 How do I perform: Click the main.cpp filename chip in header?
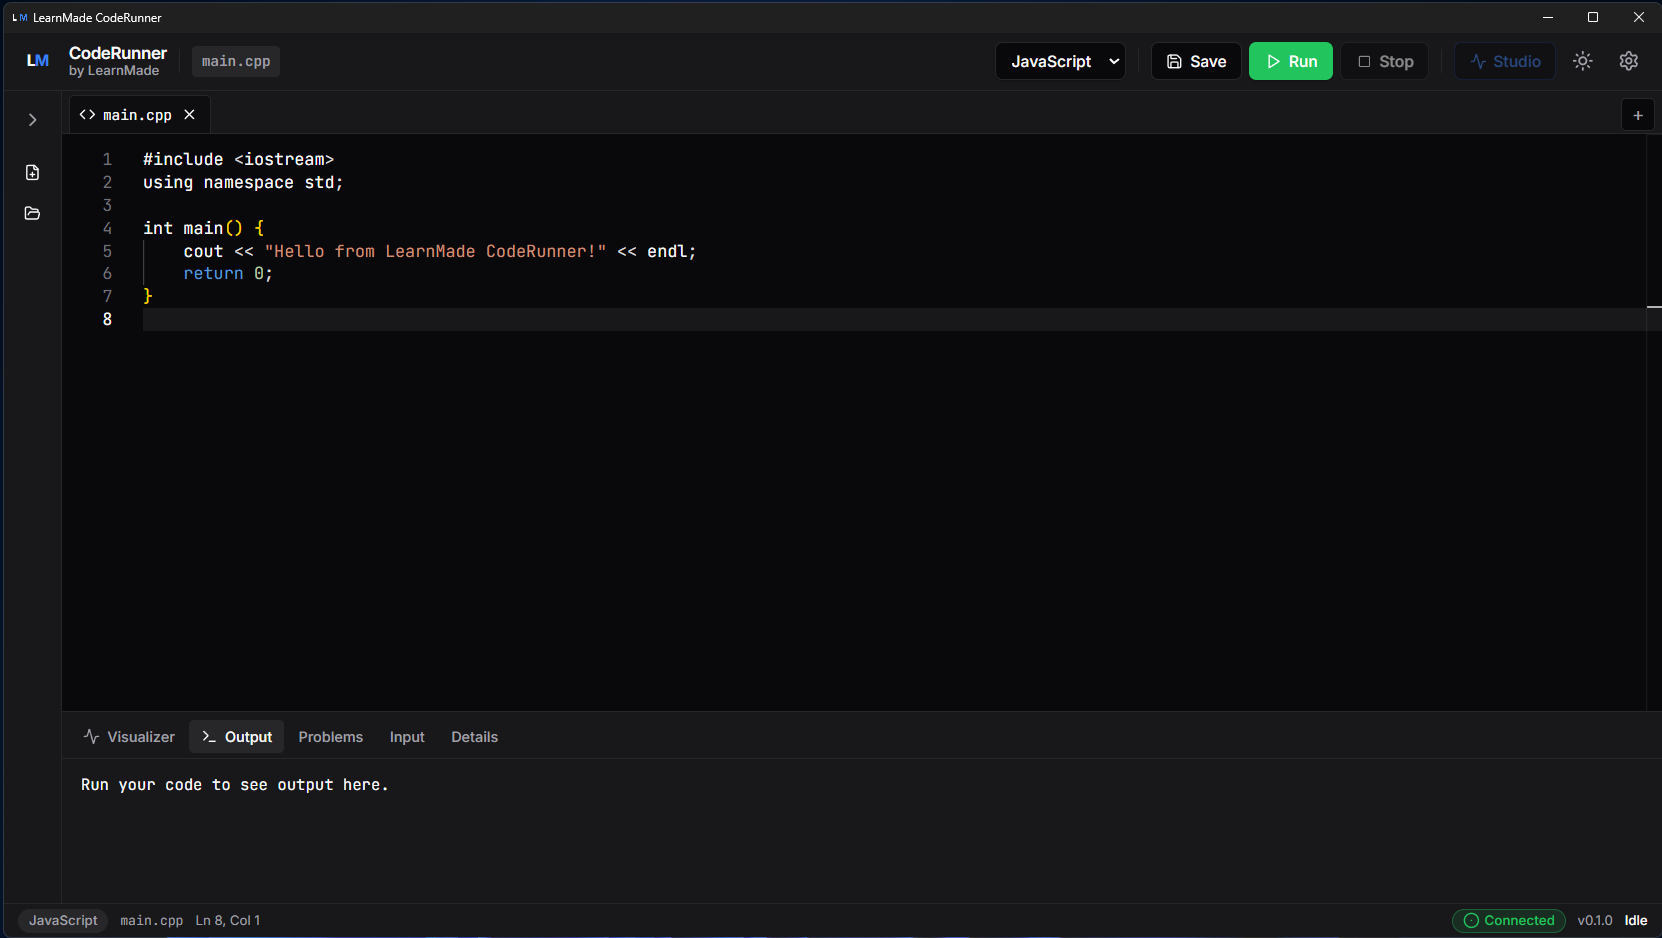pos(236,61)
